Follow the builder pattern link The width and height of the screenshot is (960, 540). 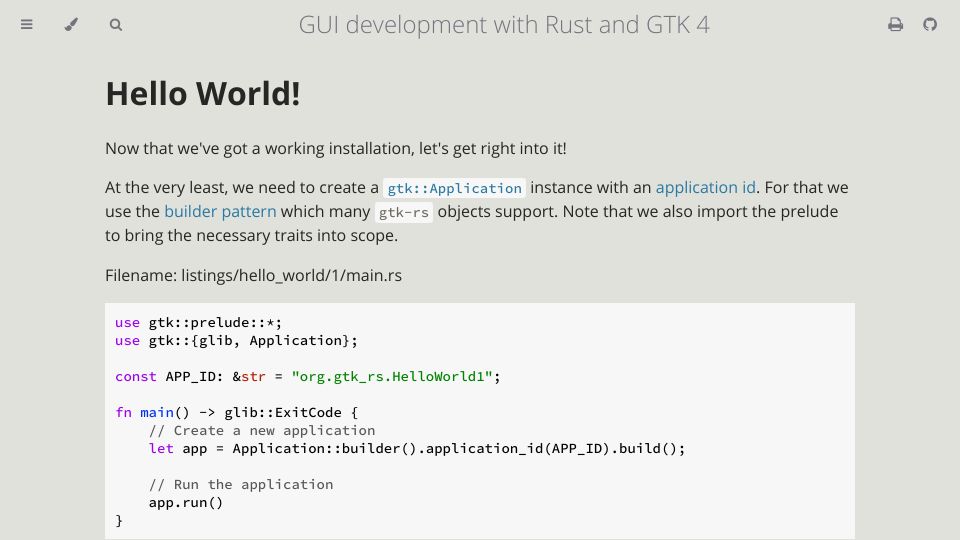click(220, 211)
